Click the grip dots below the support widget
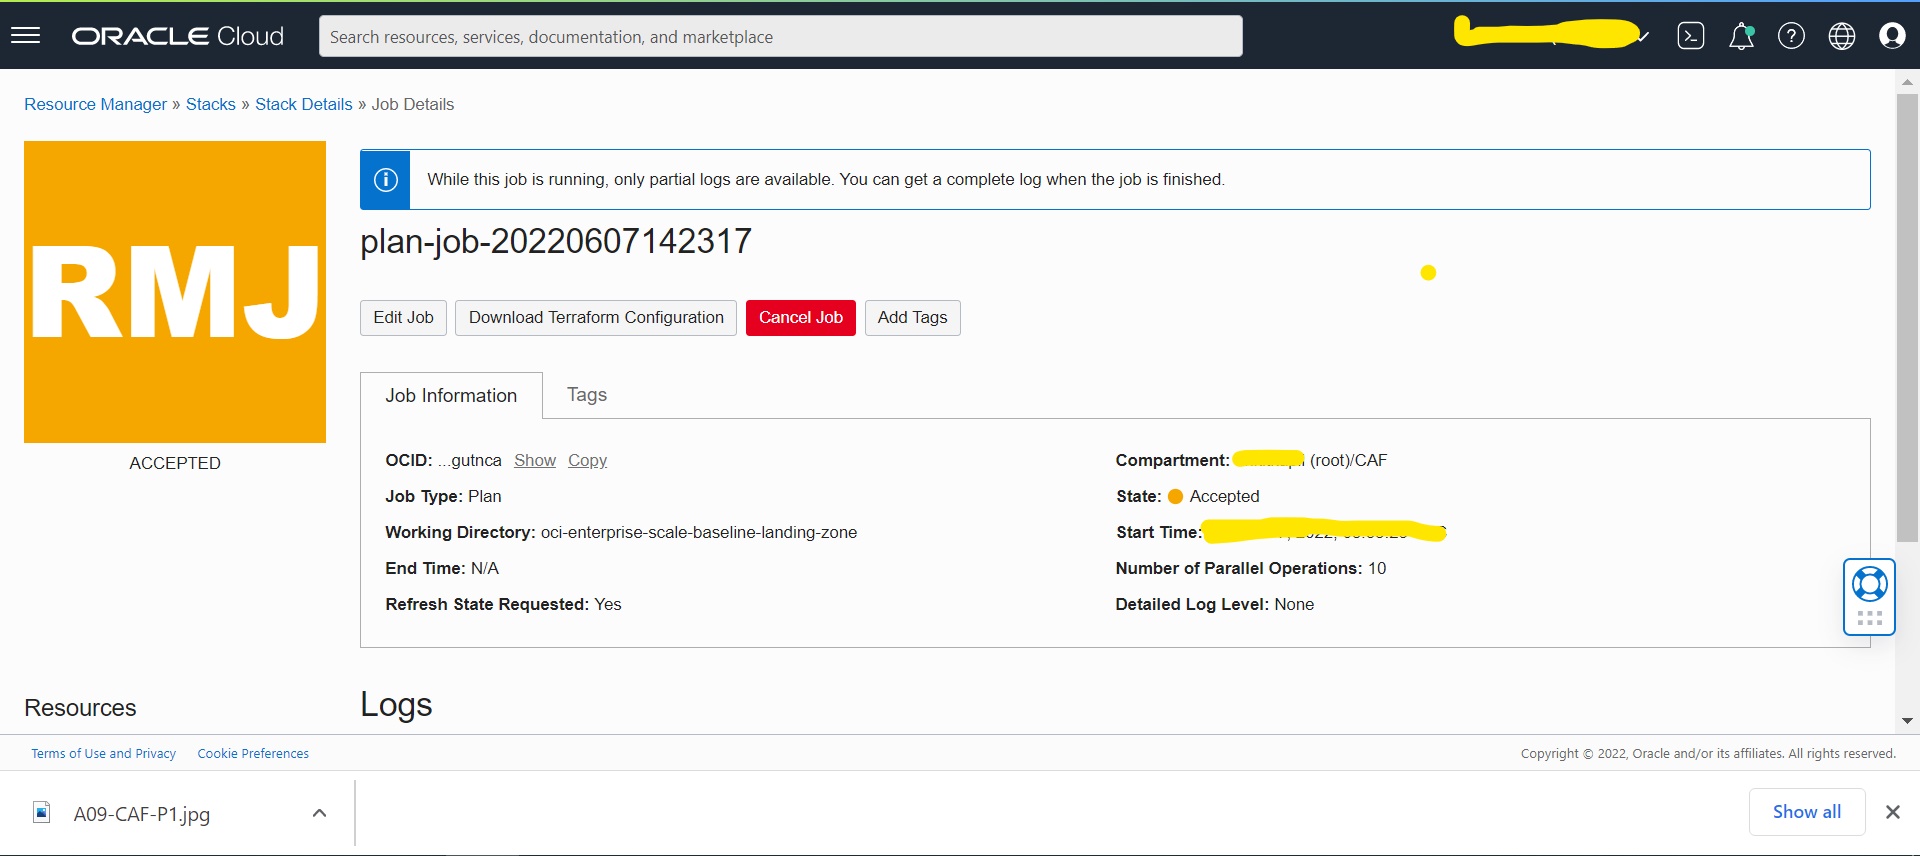 click(1869, 618)
